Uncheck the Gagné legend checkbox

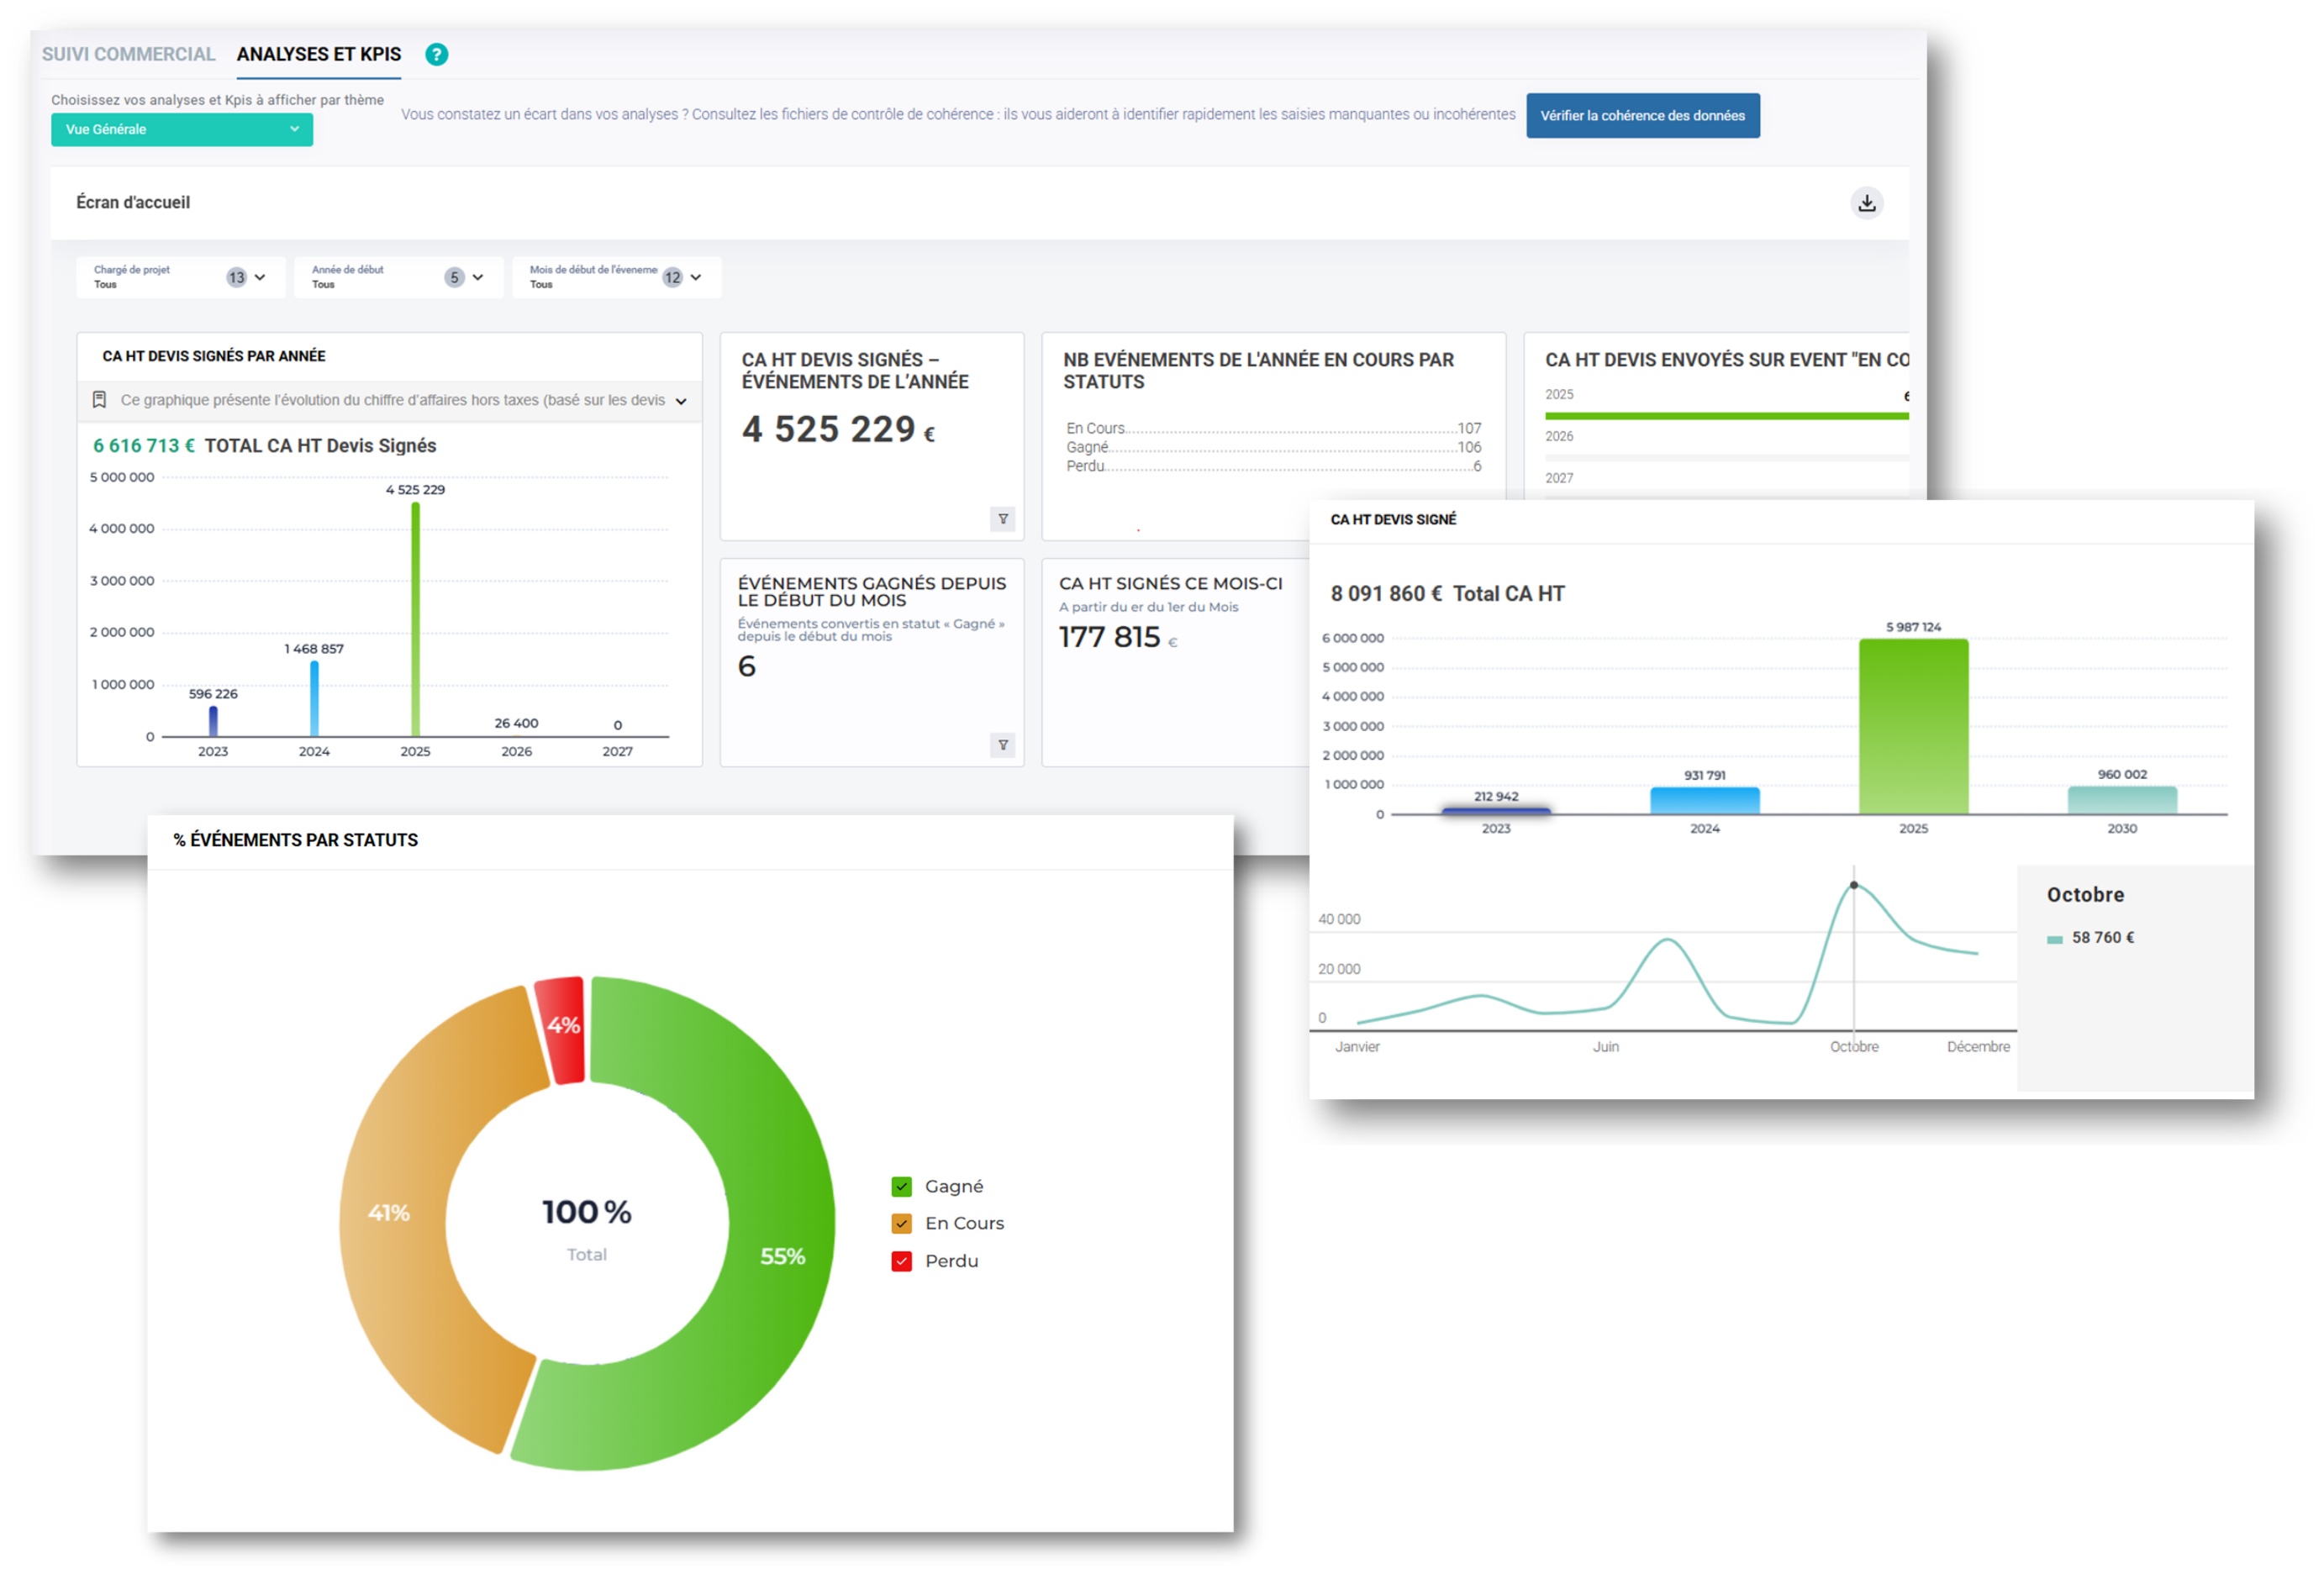tap(901, 1187)
